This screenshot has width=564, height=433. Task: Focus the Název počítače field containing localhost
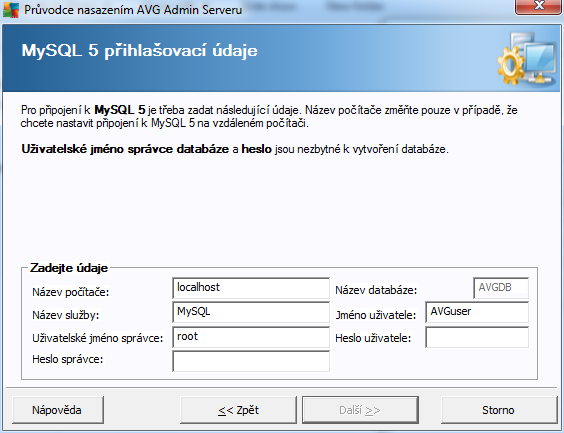pos(251,288)
